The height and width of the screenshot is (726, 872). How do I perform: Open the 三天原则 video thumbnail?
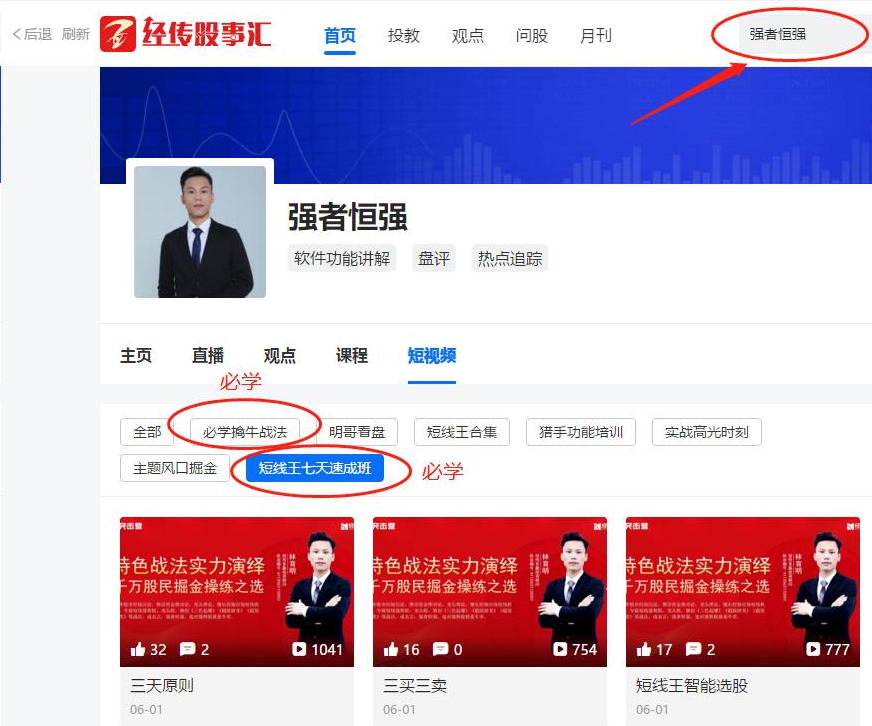[237, 592]
